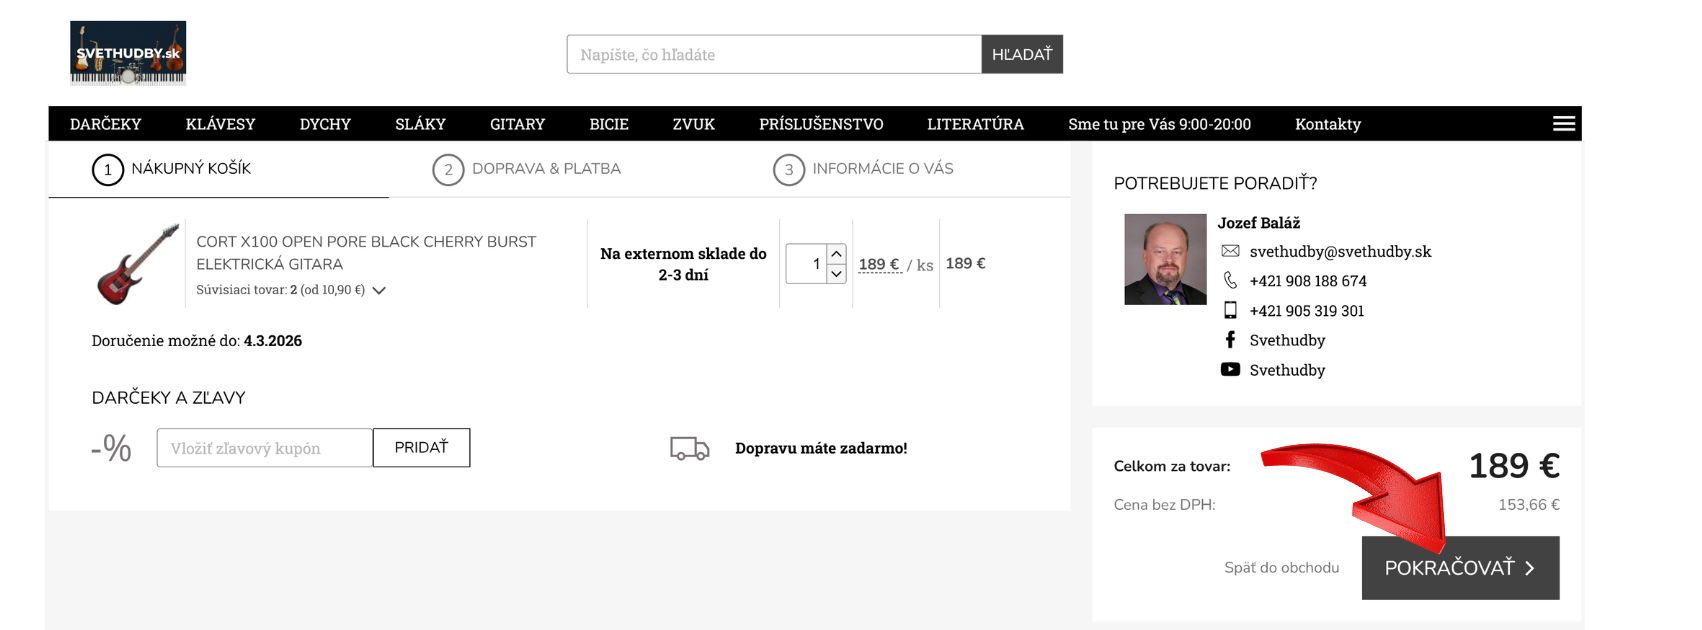Increase guitar quantity with up arrow
1702x630 pixels.
click(837, 254)
